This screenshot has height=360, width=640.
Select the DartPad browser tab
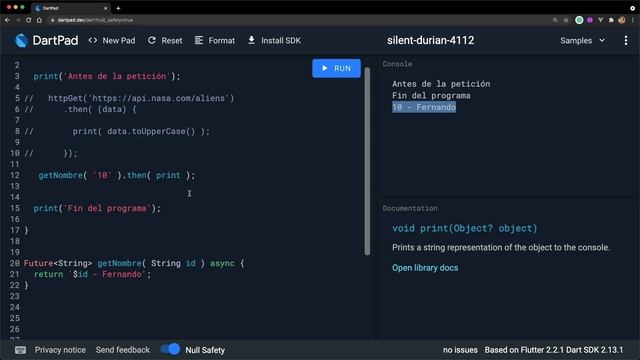[x=70, y=8]
